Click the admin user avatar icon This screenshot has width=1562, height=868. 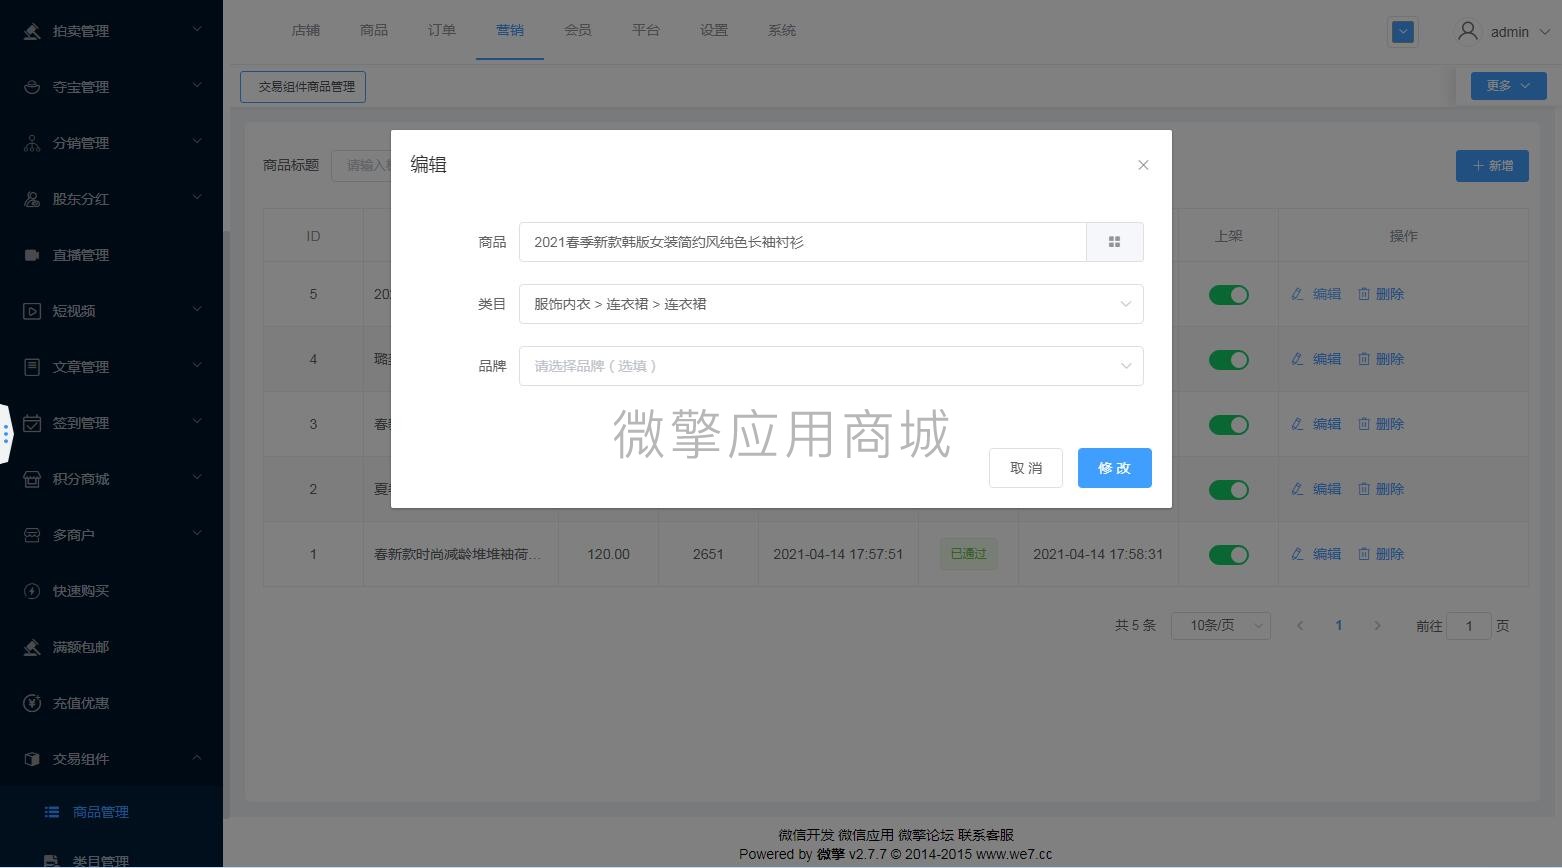pos(1467,31)
